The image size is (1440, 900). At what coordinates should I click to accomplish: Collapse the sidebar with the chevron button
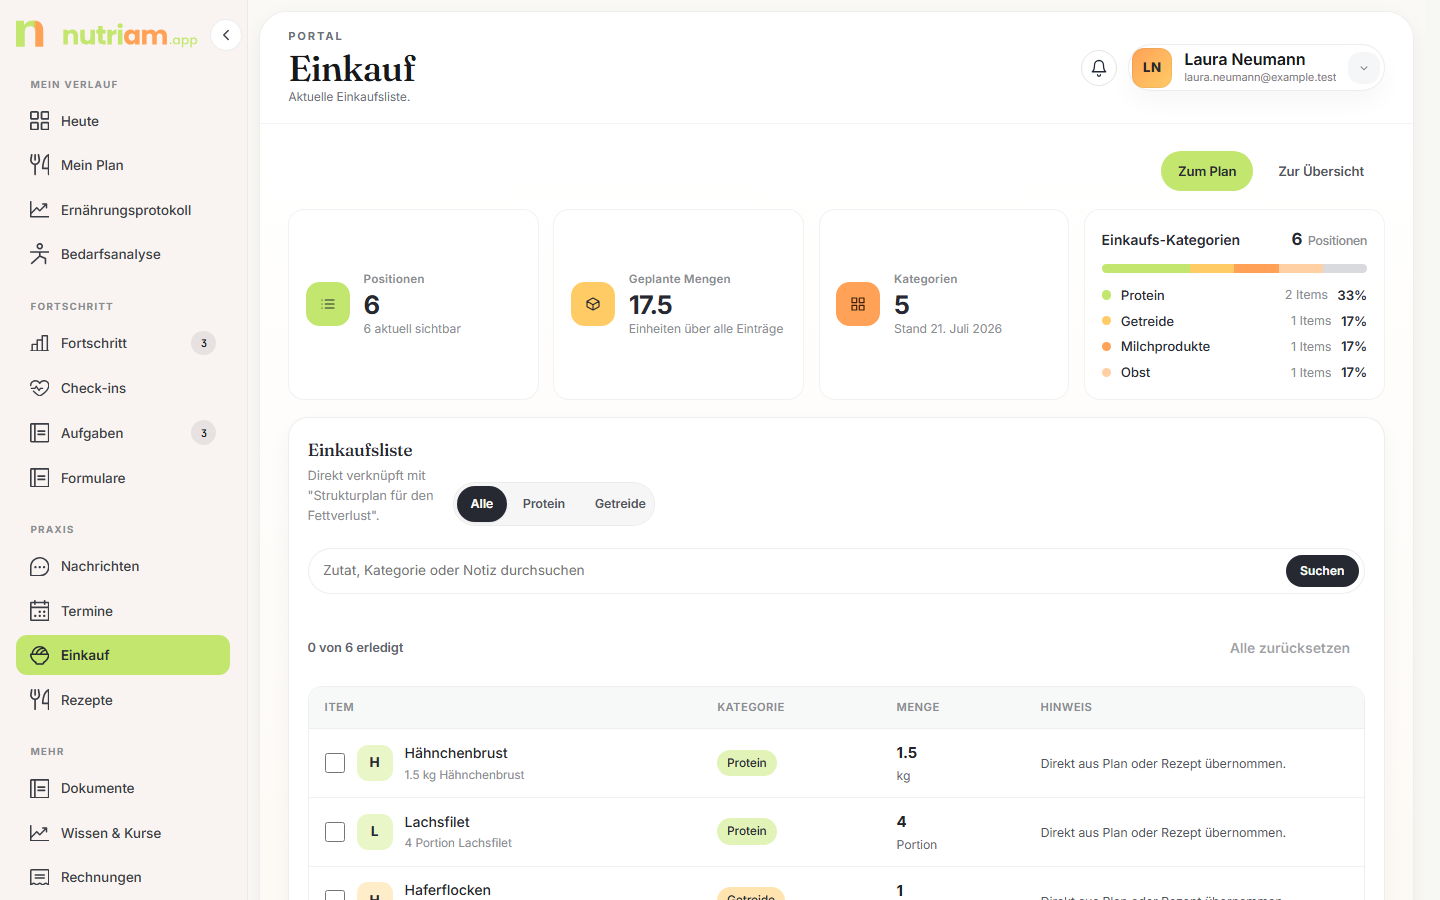tap(226, 35)
